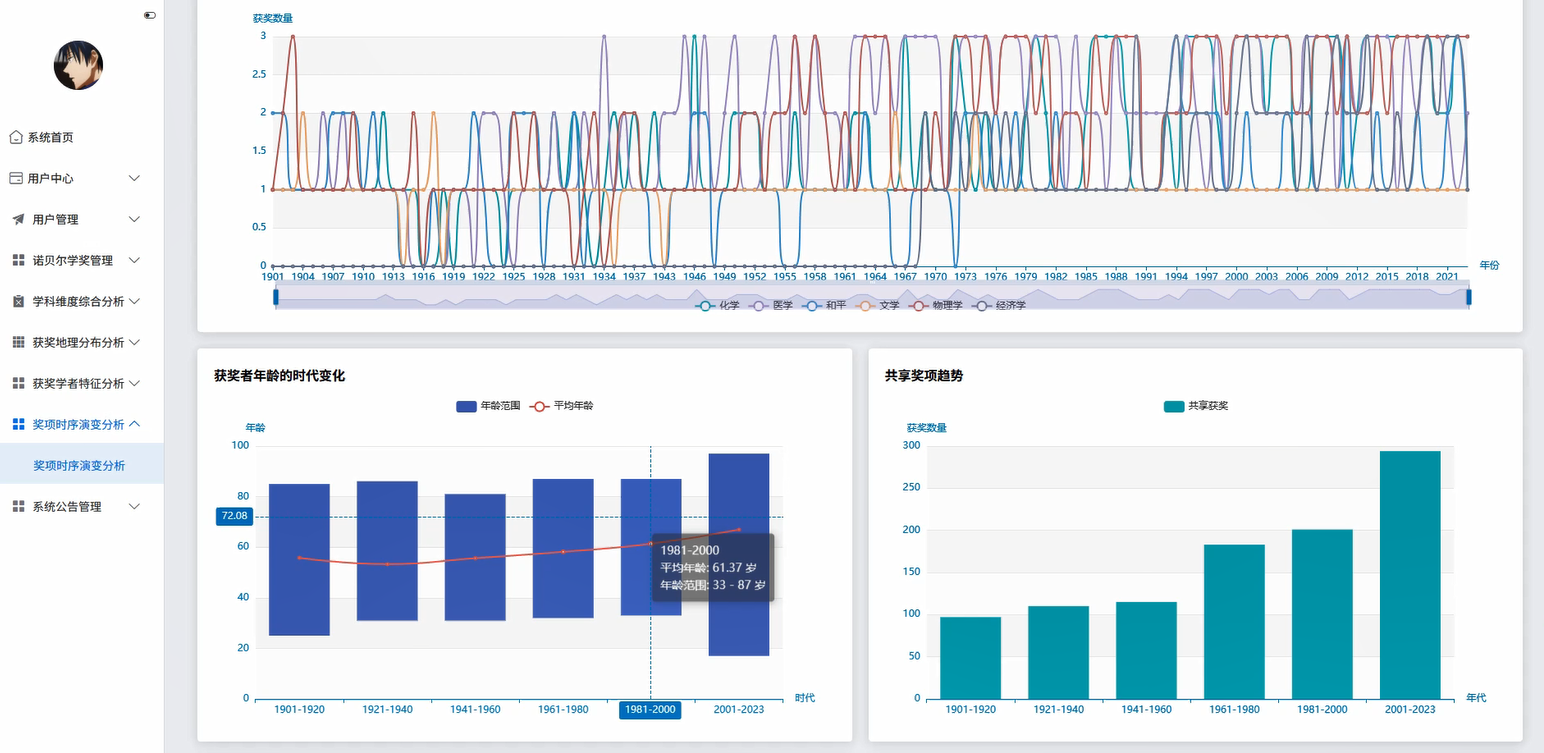Screen dimensions: 1544x753
Task: Click the highlighted 1981-2000 axis label
Action: pyautogui.click(x=650, y=710)
